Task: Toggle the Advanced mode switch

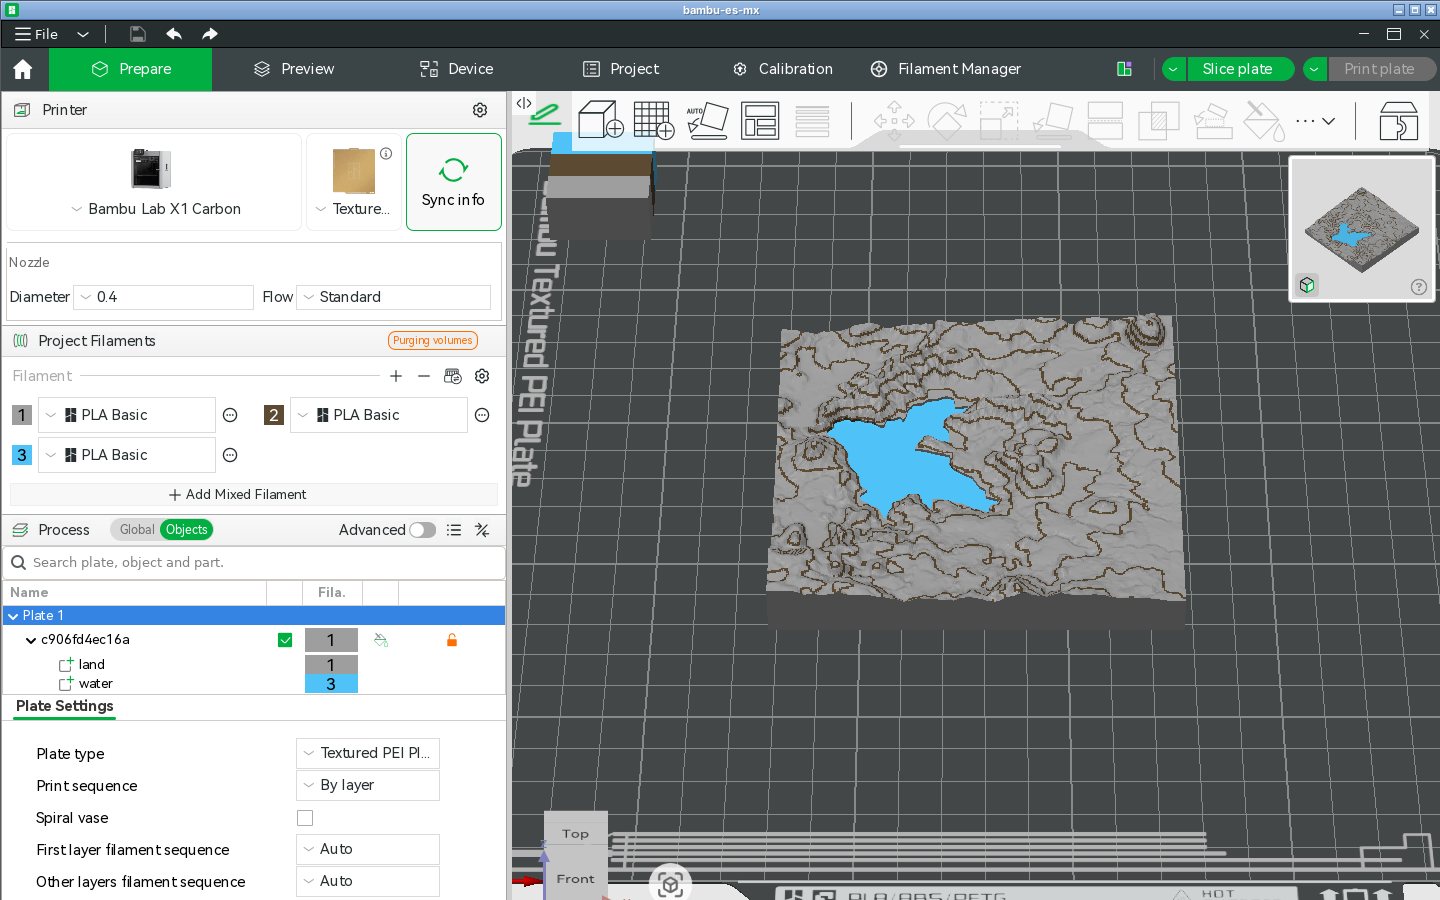Action: pyautogui.click(x=423, y=530)
